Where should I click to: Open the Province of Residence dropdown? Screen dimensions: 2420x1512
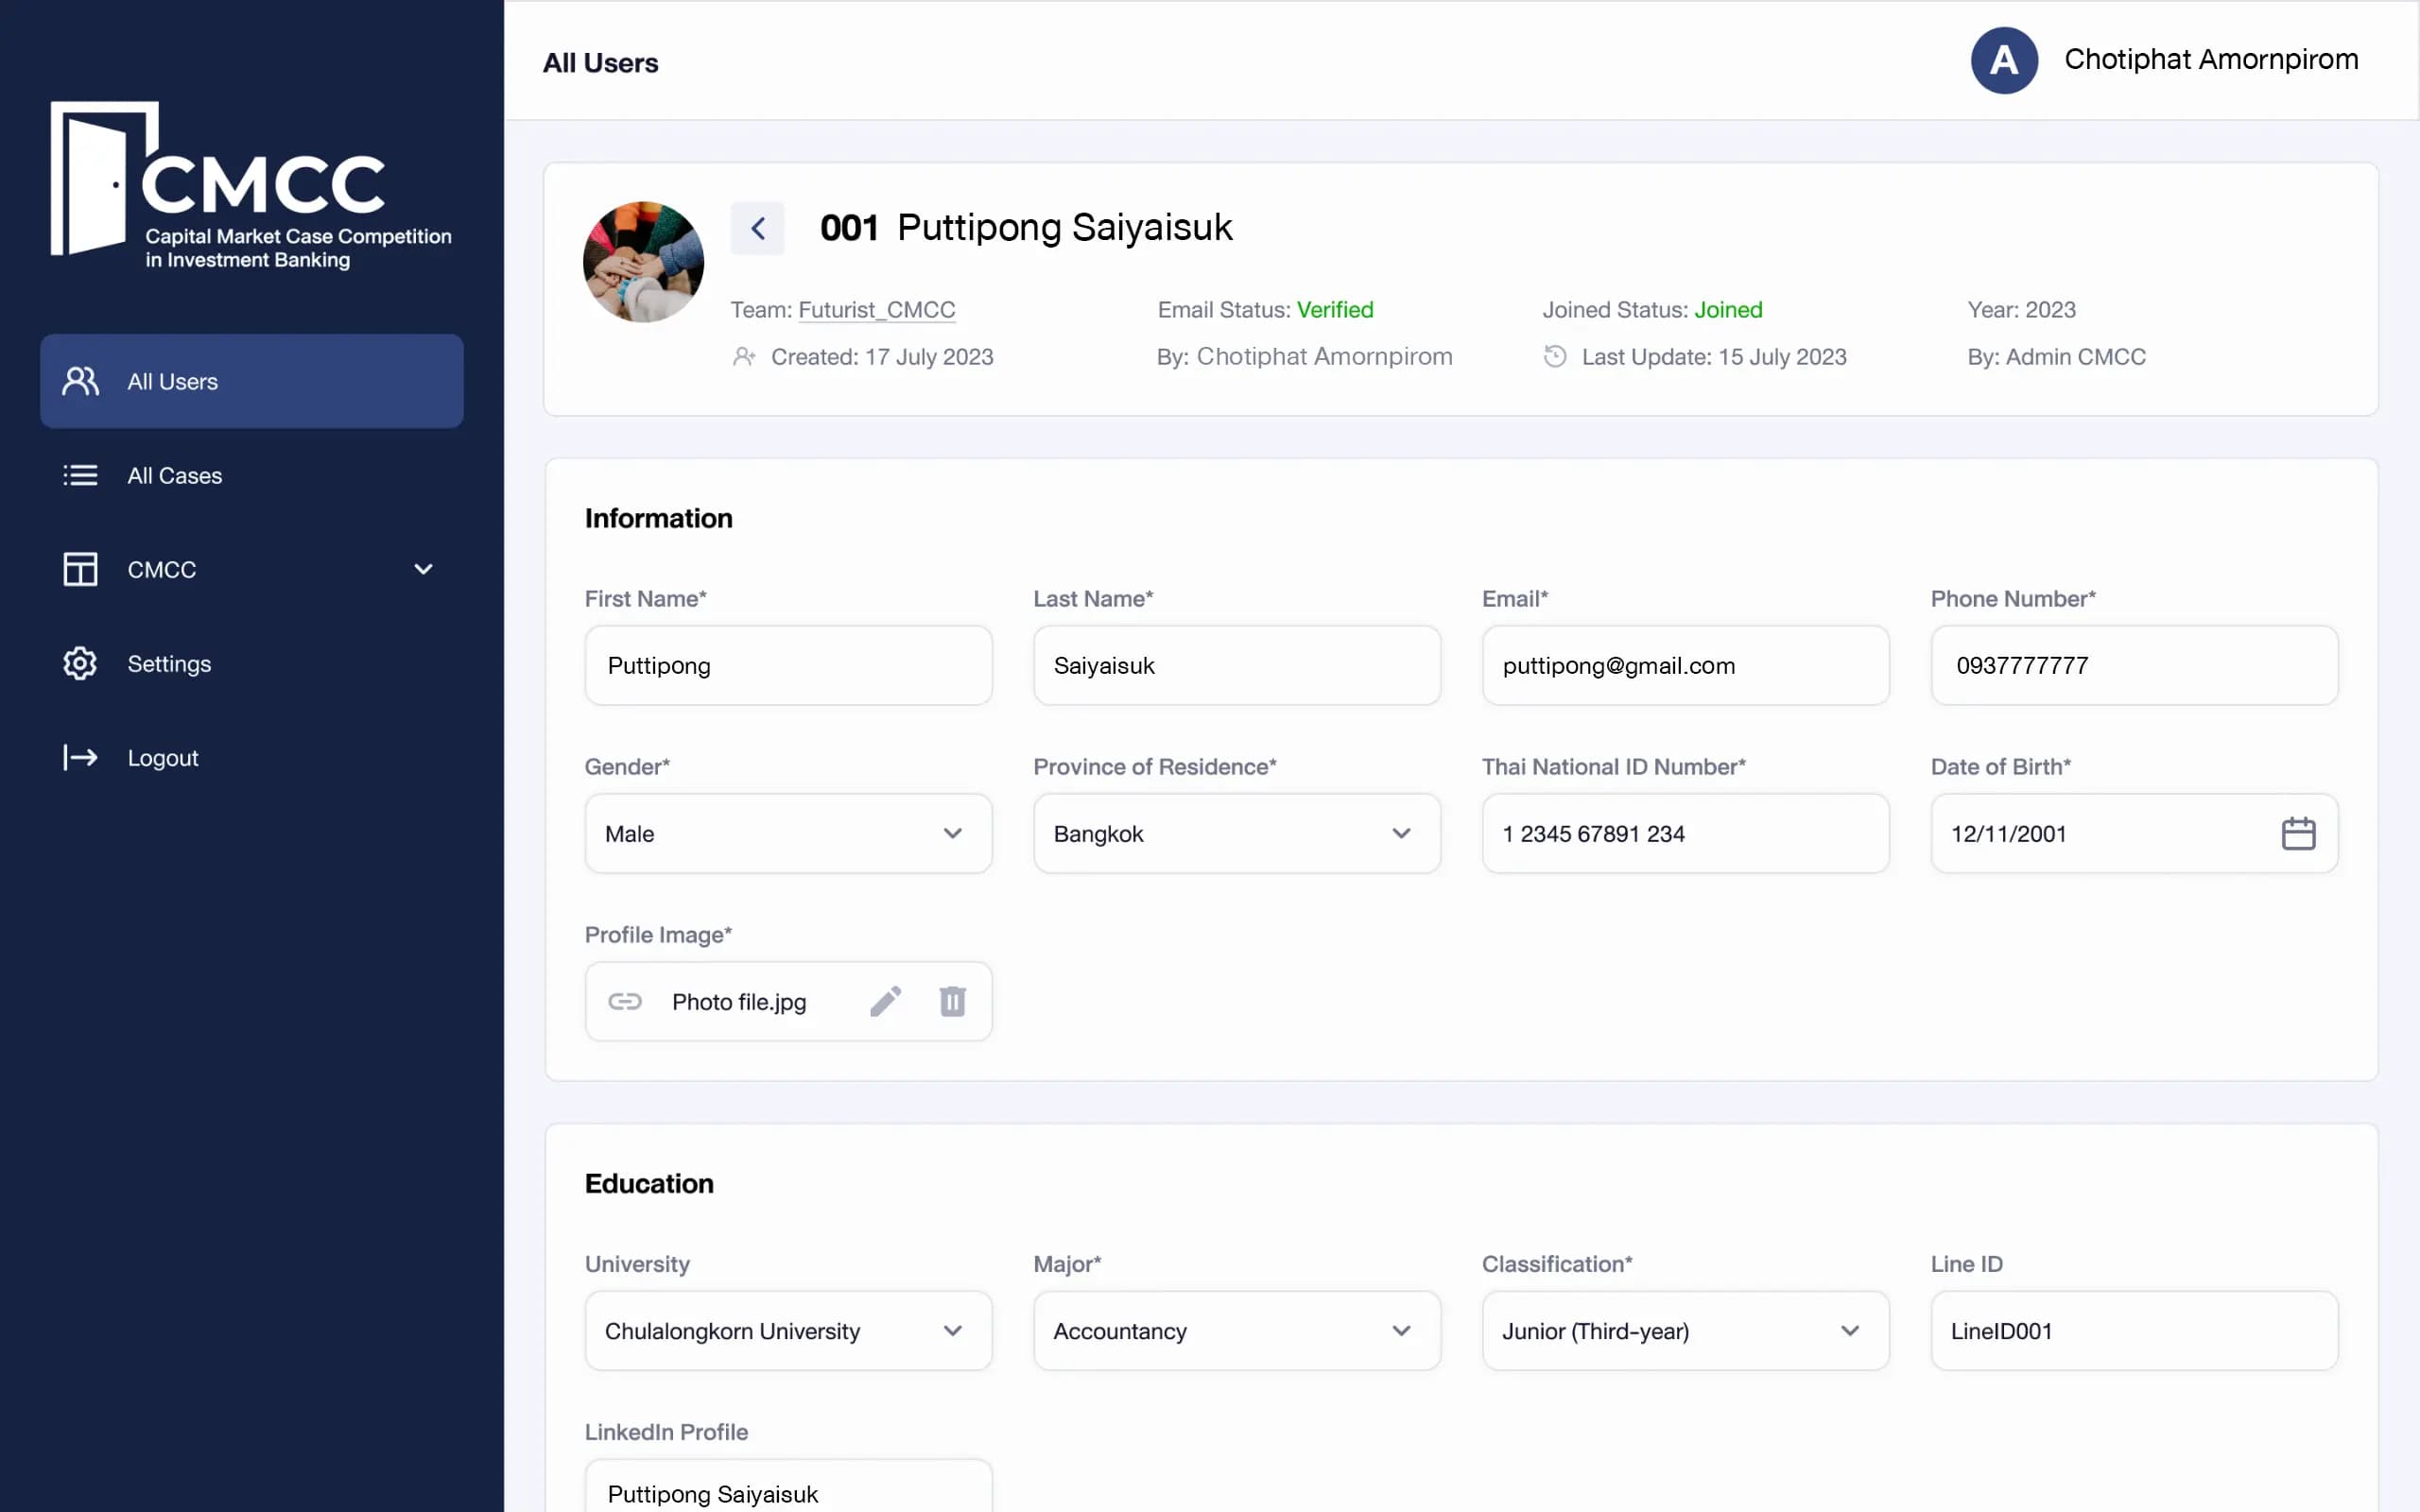pyautogui.click(x=1236, y=833)
